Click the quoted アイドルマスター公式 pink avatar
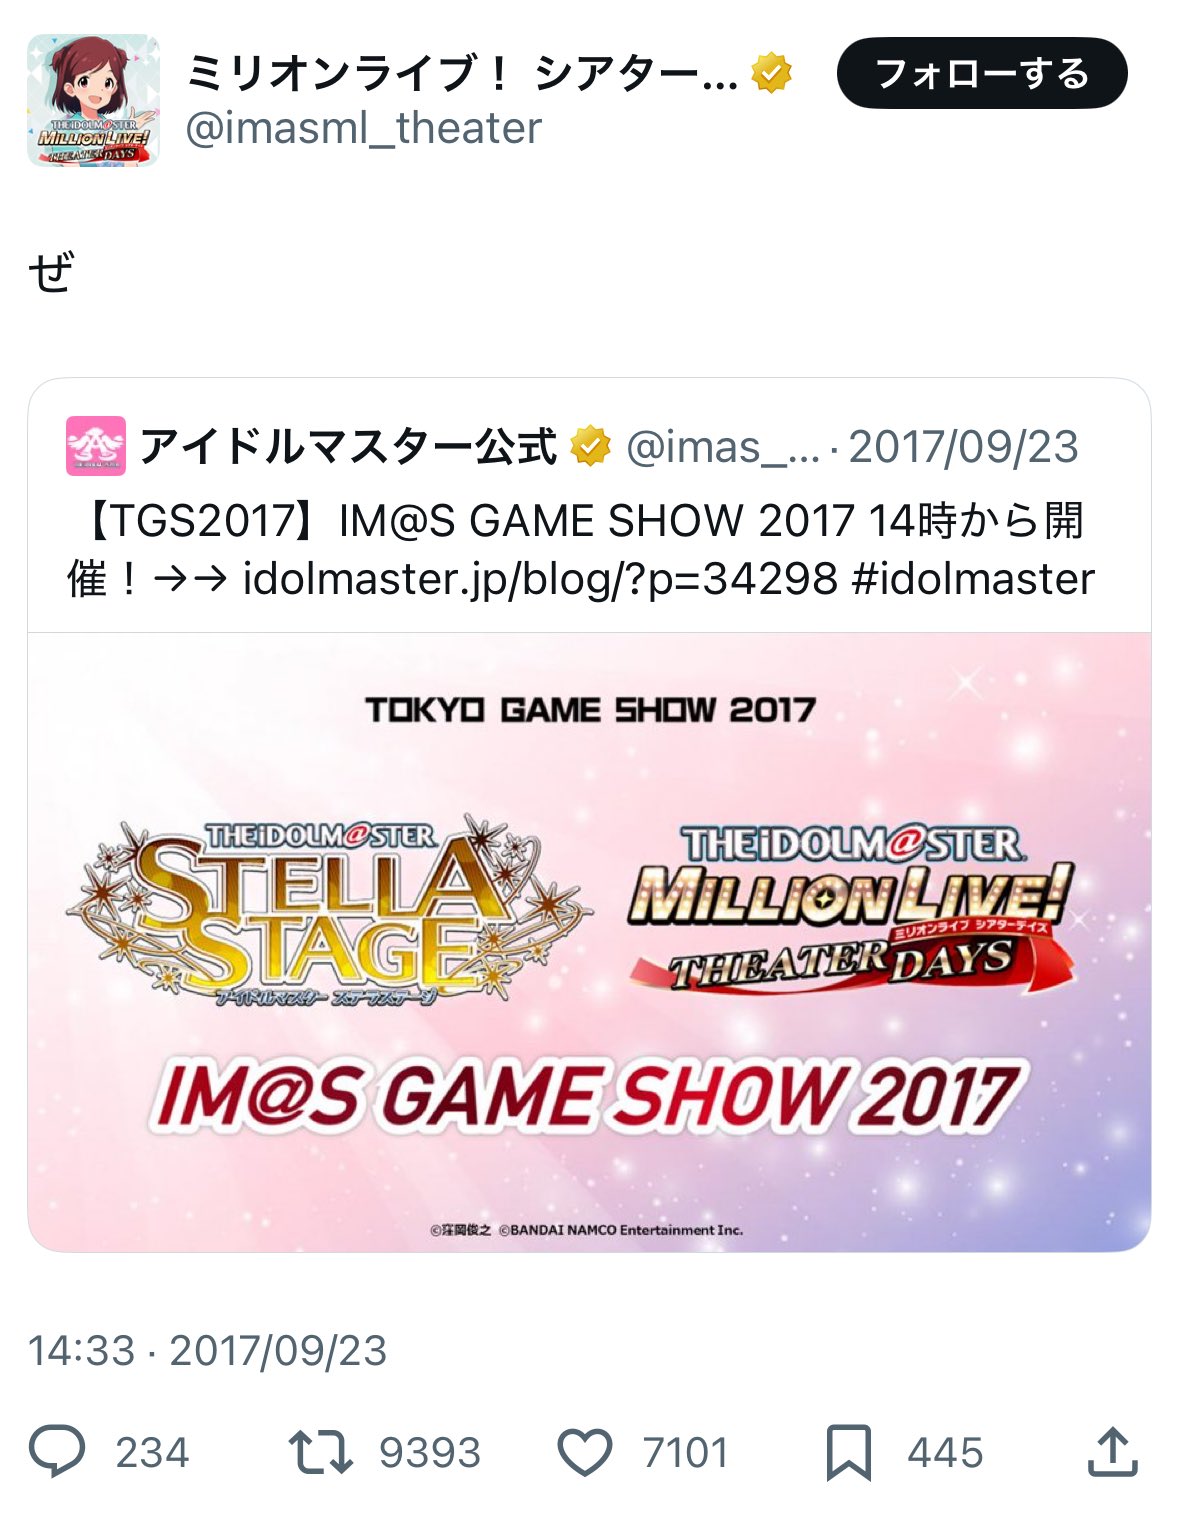The height and width of the screenshot is (1526, 1178). (x=96, y=446)
